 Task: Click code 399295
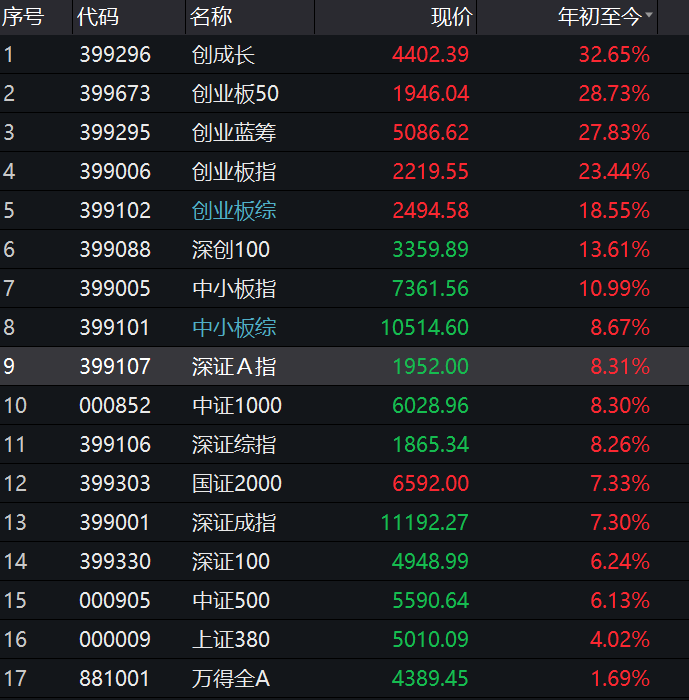[115, 133]
